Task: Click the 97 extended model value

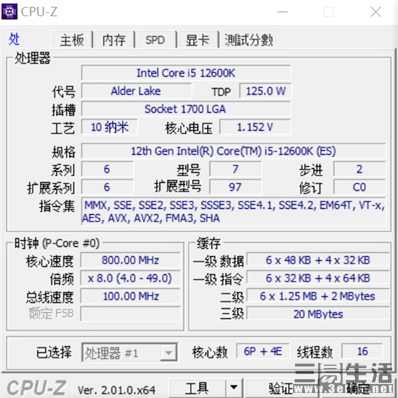Action: (235, 187)
